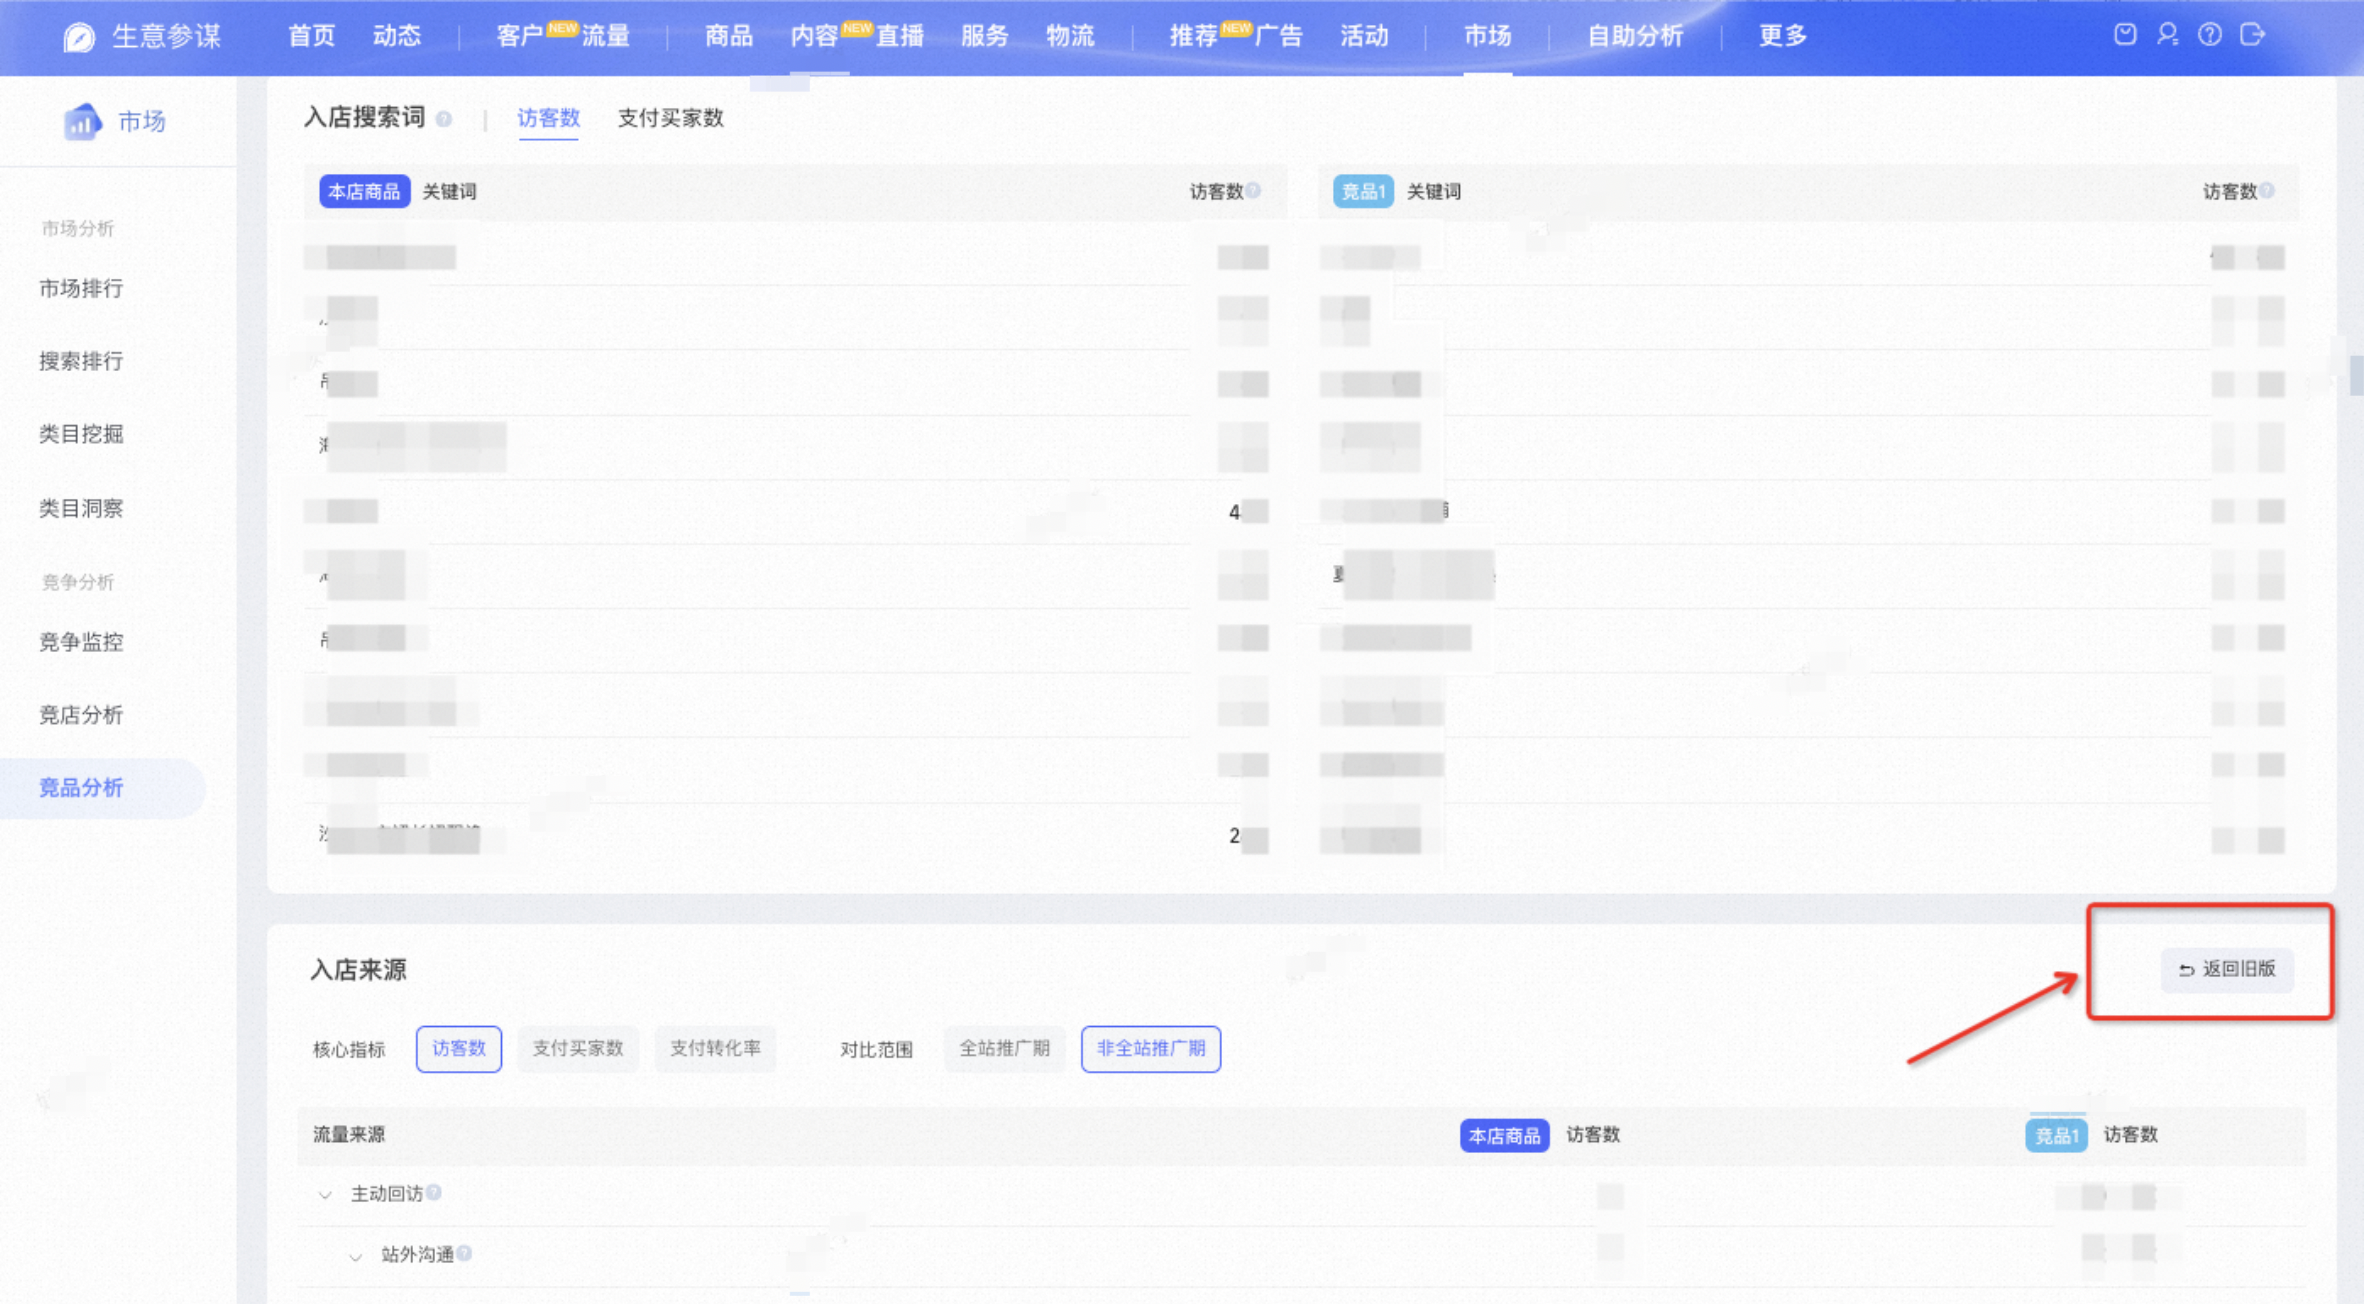2364x1304 pixels.
Task: Click the 生意参谋 logo icon
Action: point(78,37)
